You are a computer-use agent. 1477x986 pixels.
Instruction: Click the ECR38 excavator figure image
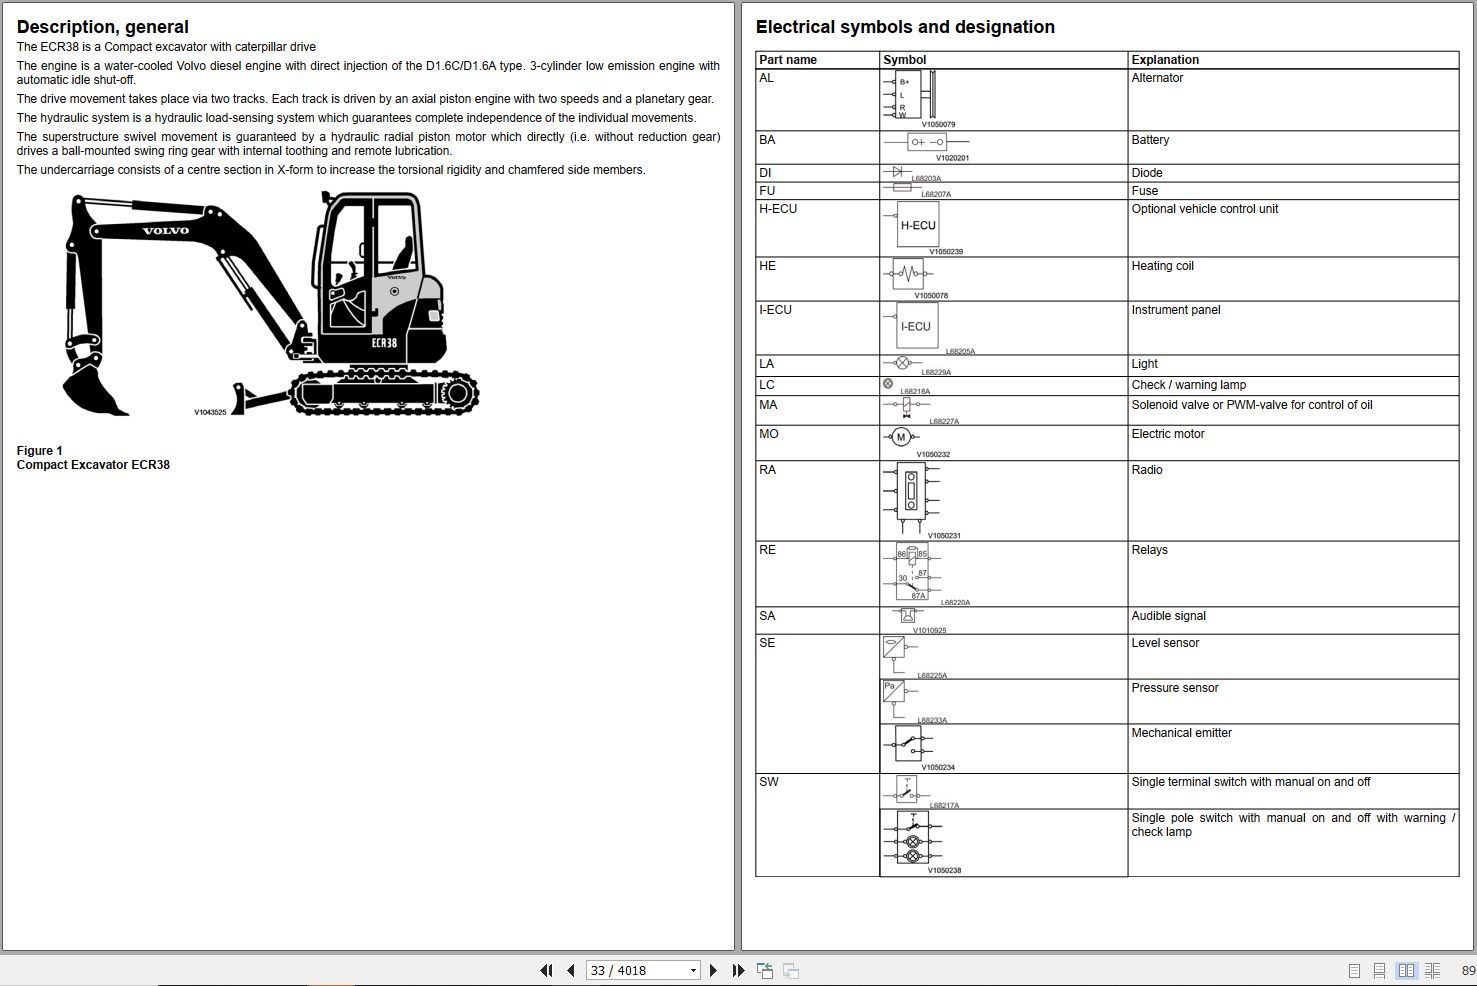(271, 304)
